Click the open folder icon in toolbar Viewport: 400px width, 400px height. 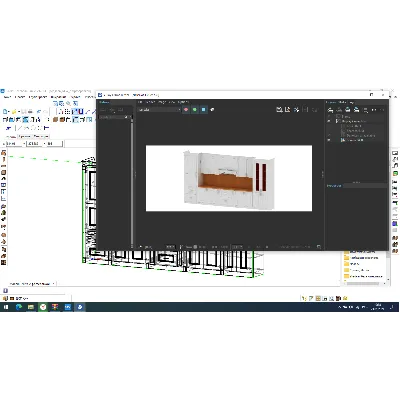pyautogui.click(x=14, y=111)
